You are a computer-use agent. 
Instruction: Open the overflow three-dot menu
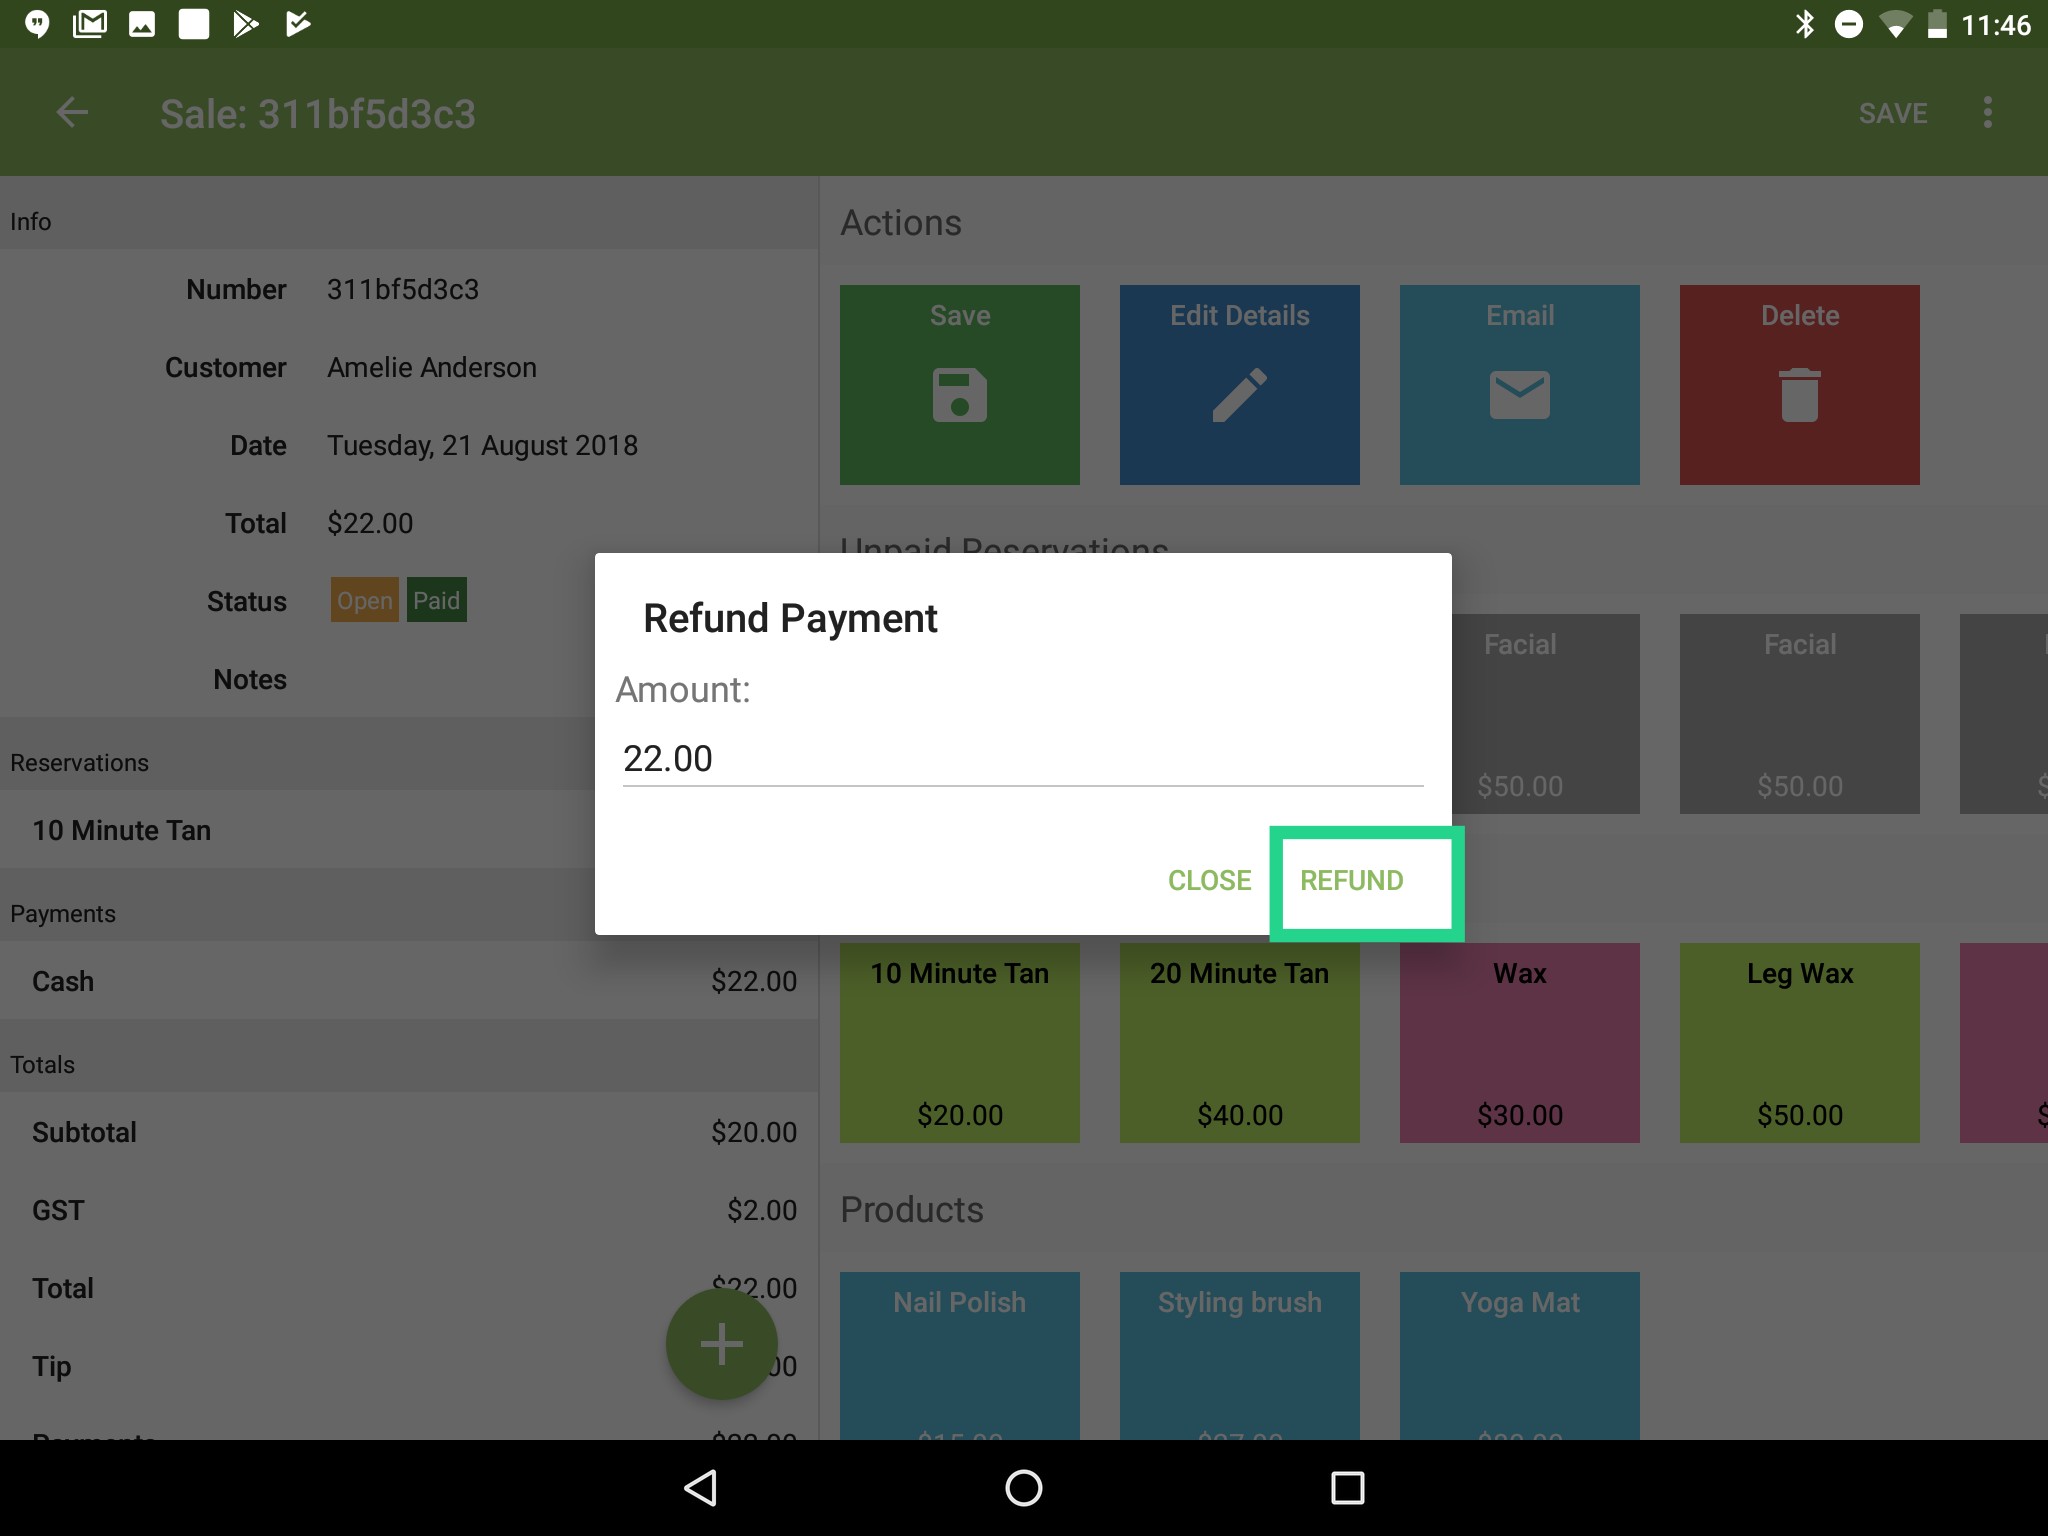(x=1988, y=112)
